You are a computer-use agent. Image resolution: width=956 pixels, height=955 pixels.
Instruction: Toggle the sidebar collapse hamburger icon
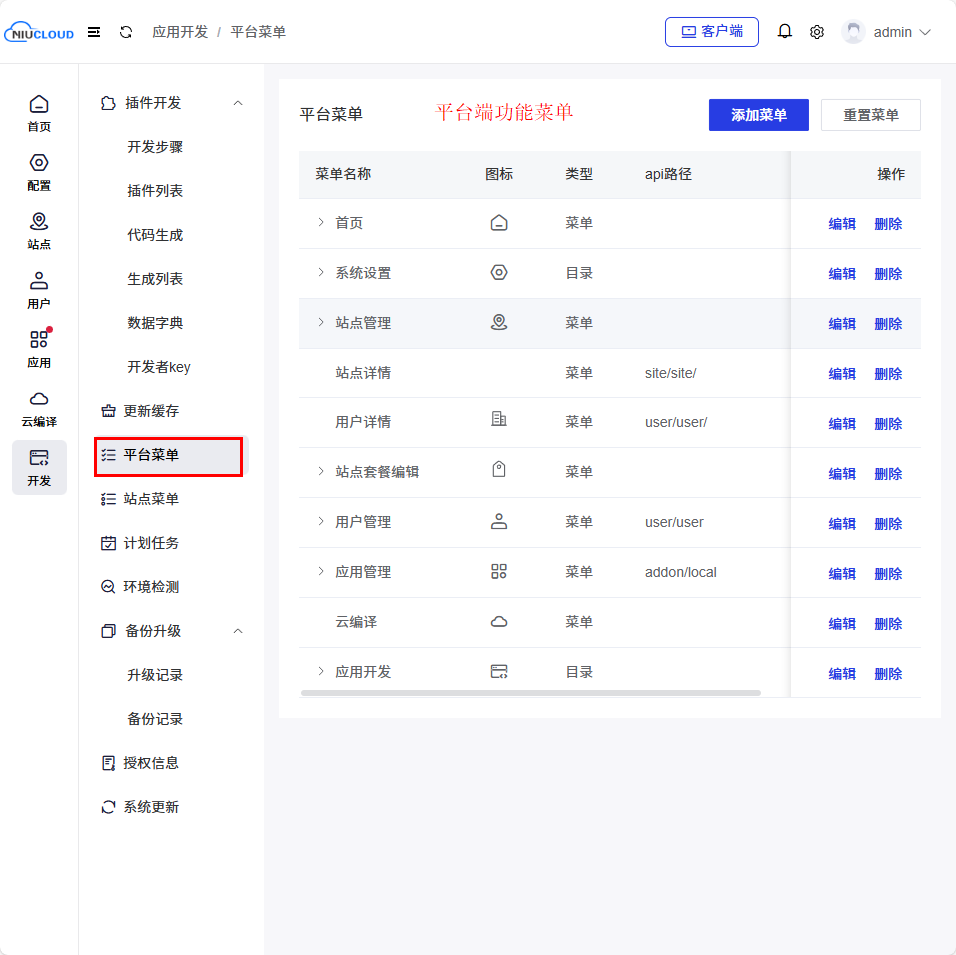[x=94, y=32]
